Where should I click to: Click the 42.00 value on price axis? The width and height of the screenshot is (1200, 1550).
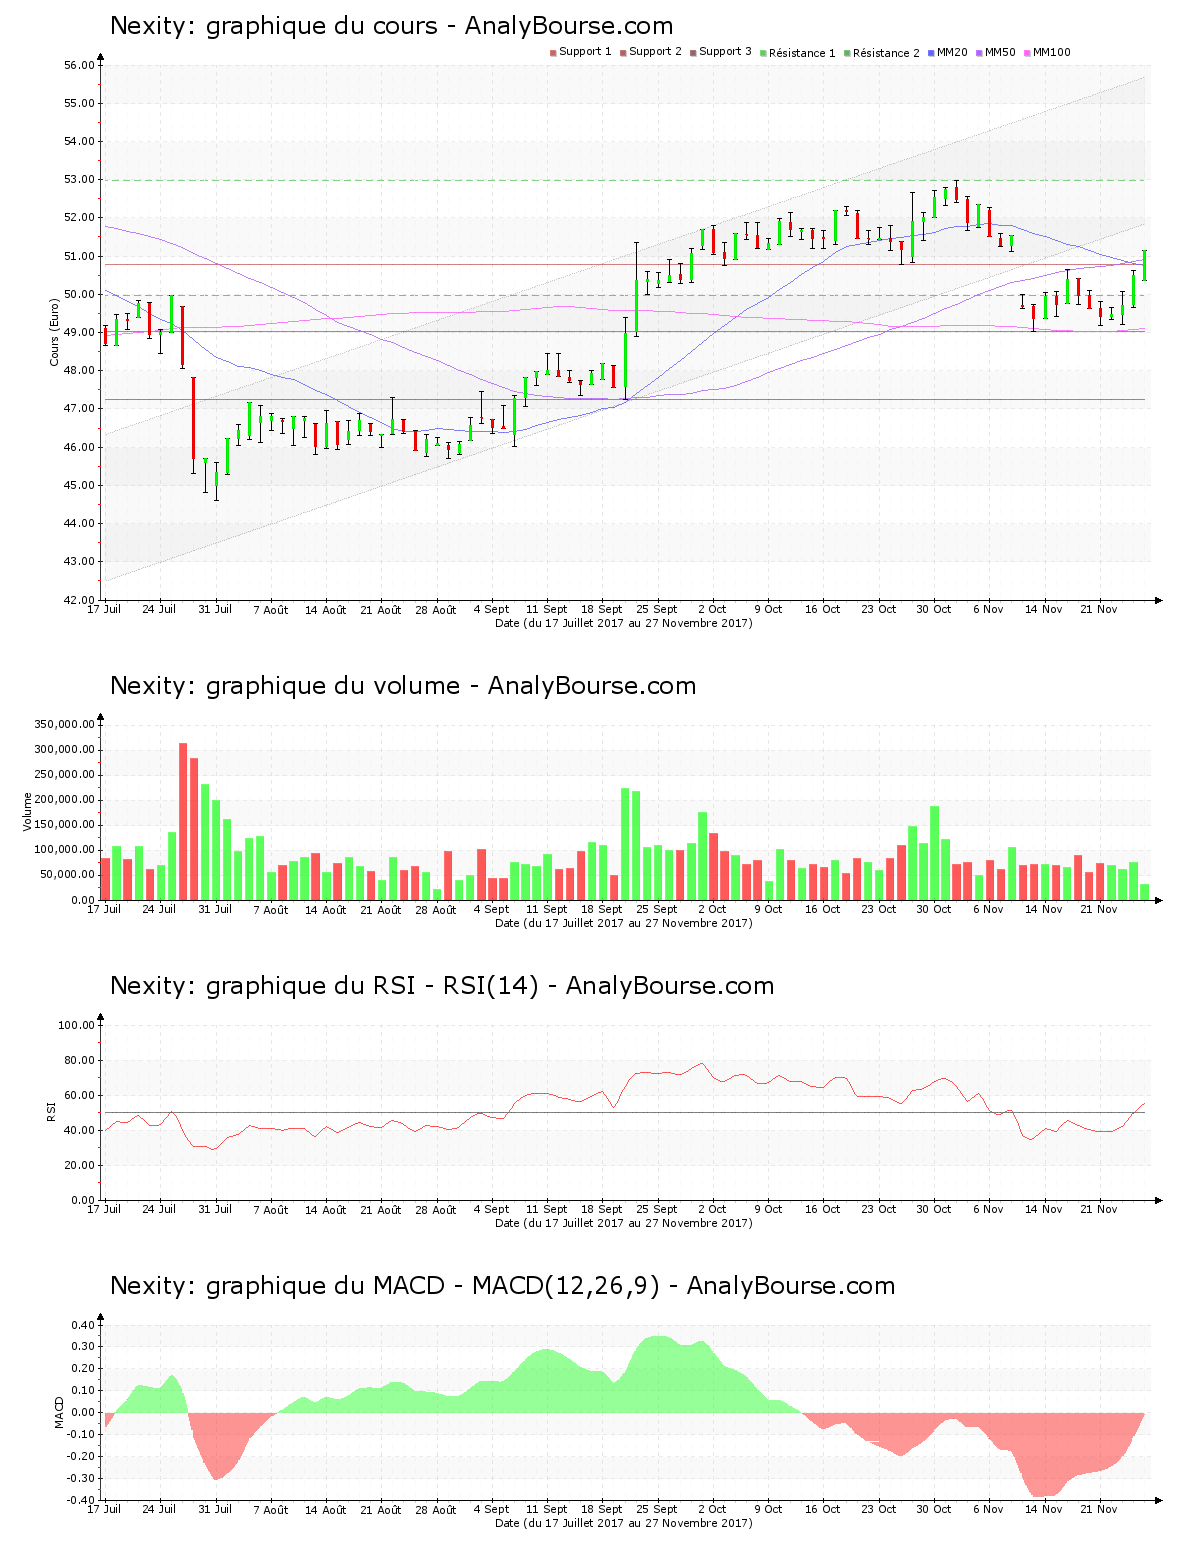(x=79, y=600)
